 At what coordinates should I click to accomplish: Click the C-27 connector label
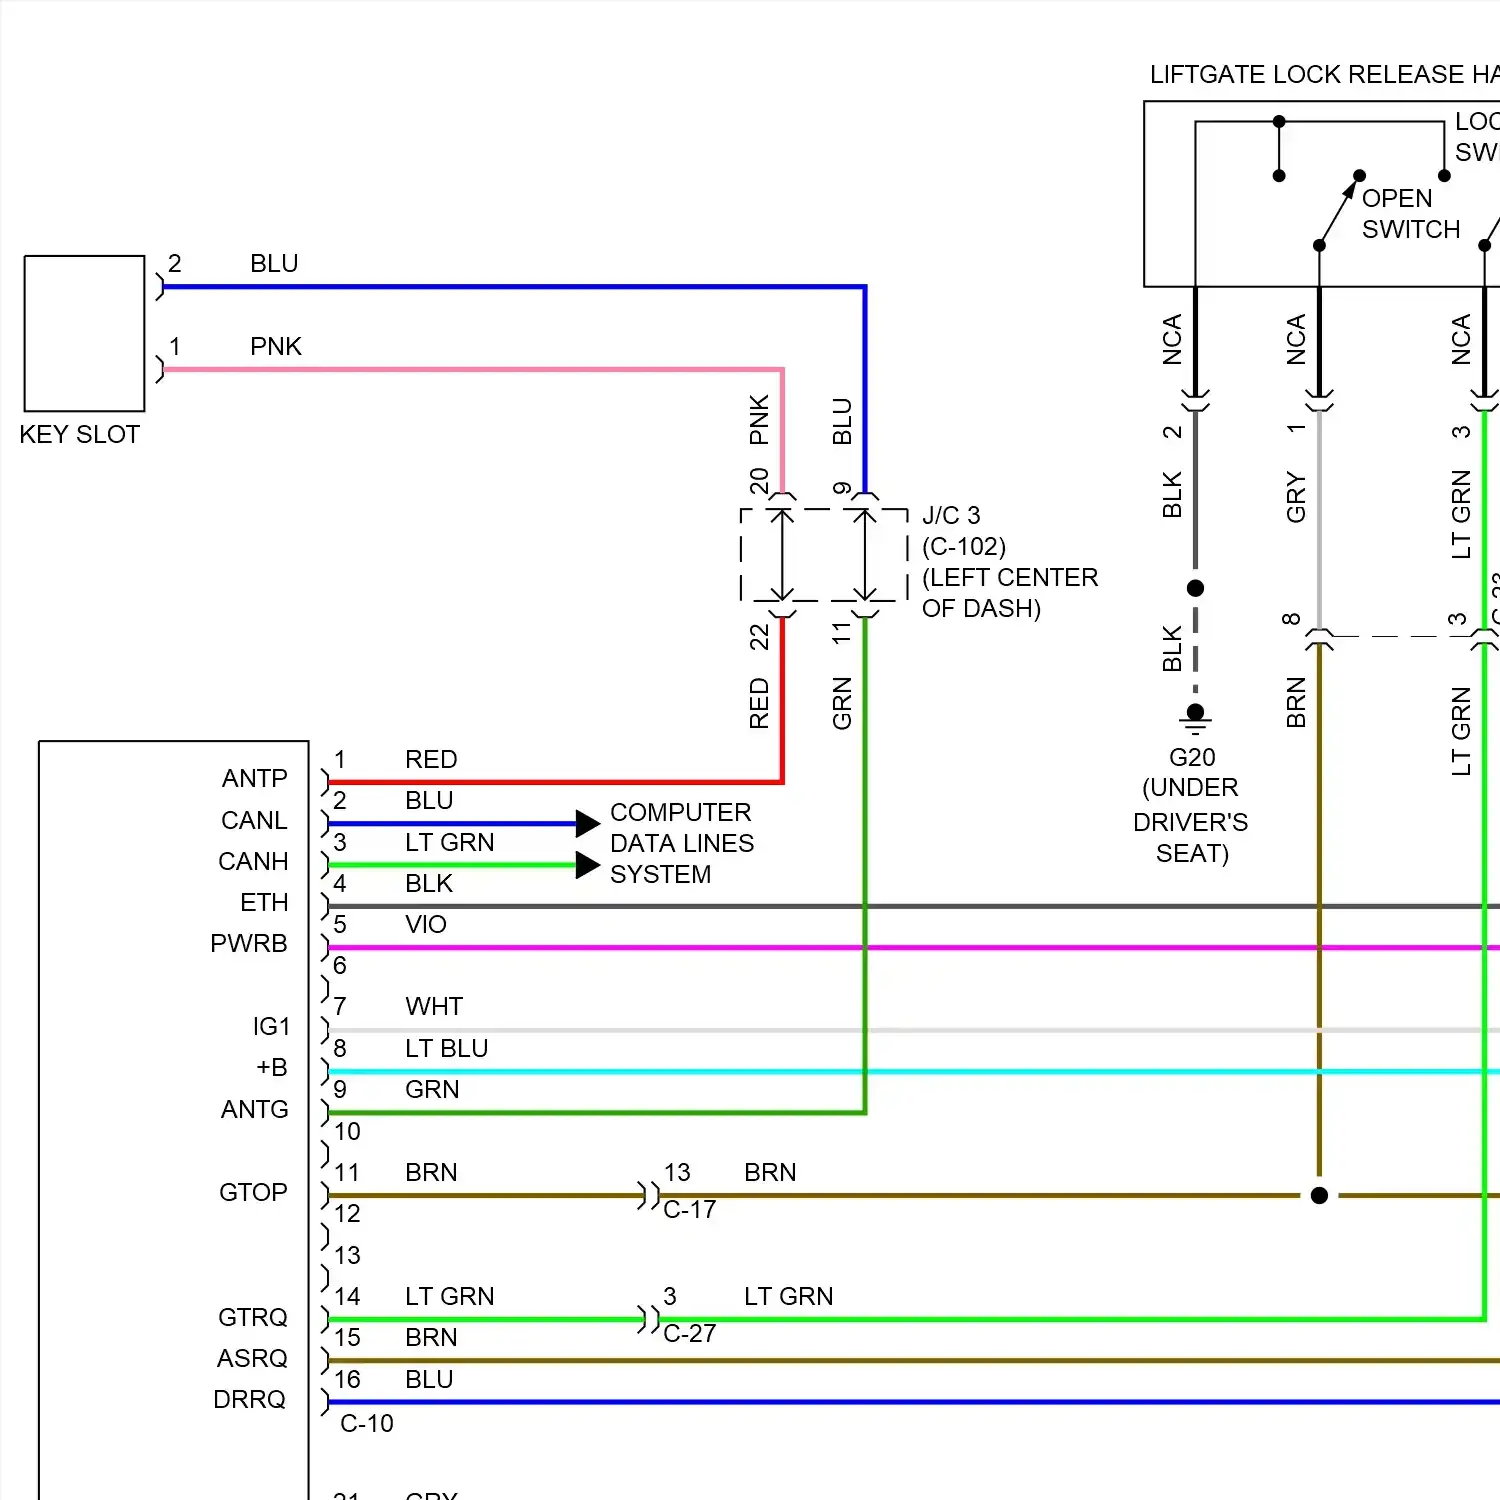(690, 1333)
